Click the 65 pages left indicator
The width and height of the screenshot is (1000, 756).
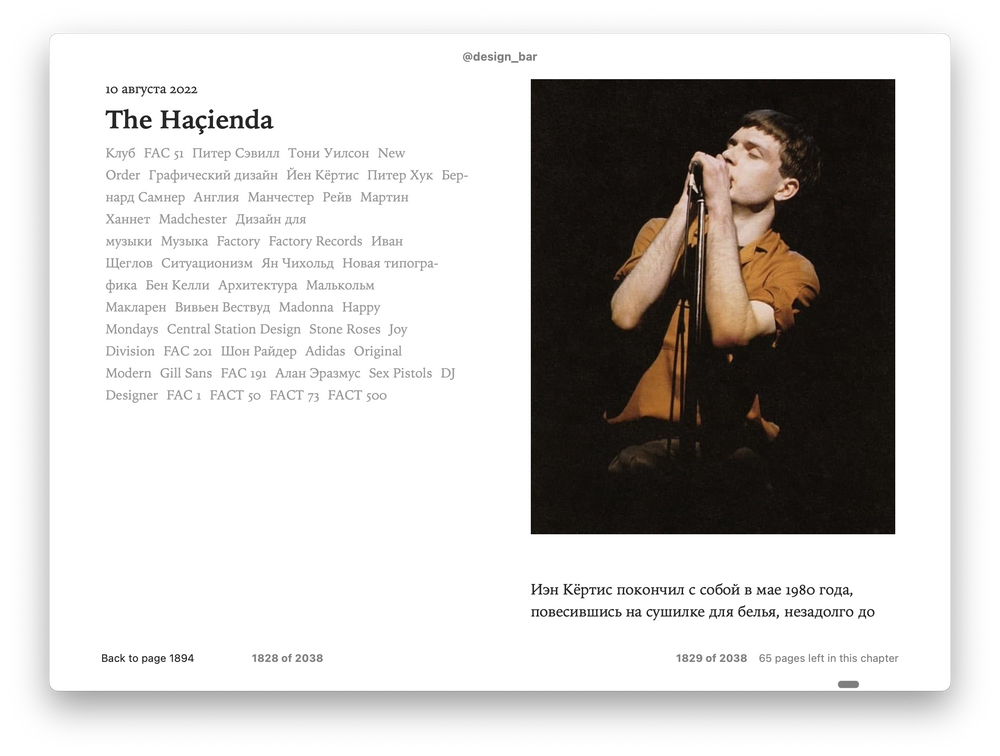pos(828,658)
